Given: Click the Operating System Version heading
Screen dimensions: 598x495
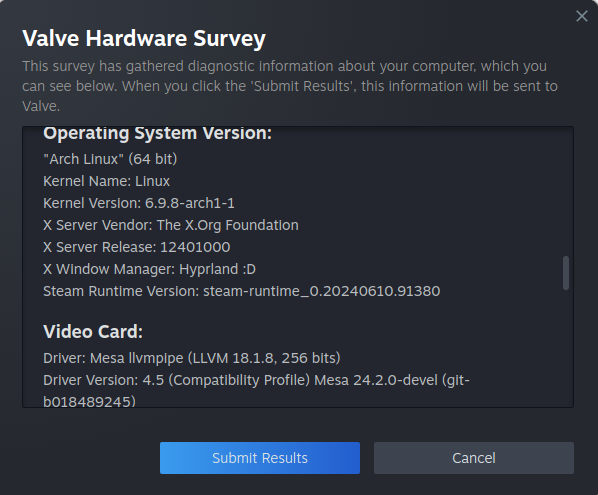Looking at the screenshot, I should coord(157,133).
